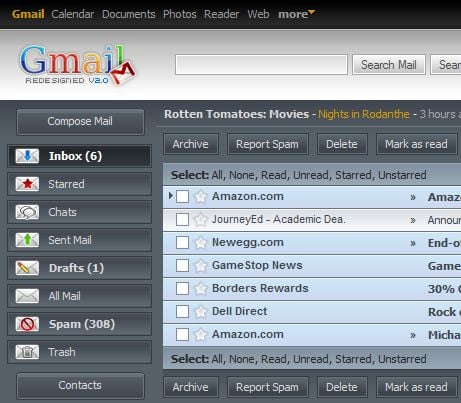Image resolution: width=461 pixels, height=403 pixels.
Task: Expand the more dropdown in top bar
Action: 296,14
